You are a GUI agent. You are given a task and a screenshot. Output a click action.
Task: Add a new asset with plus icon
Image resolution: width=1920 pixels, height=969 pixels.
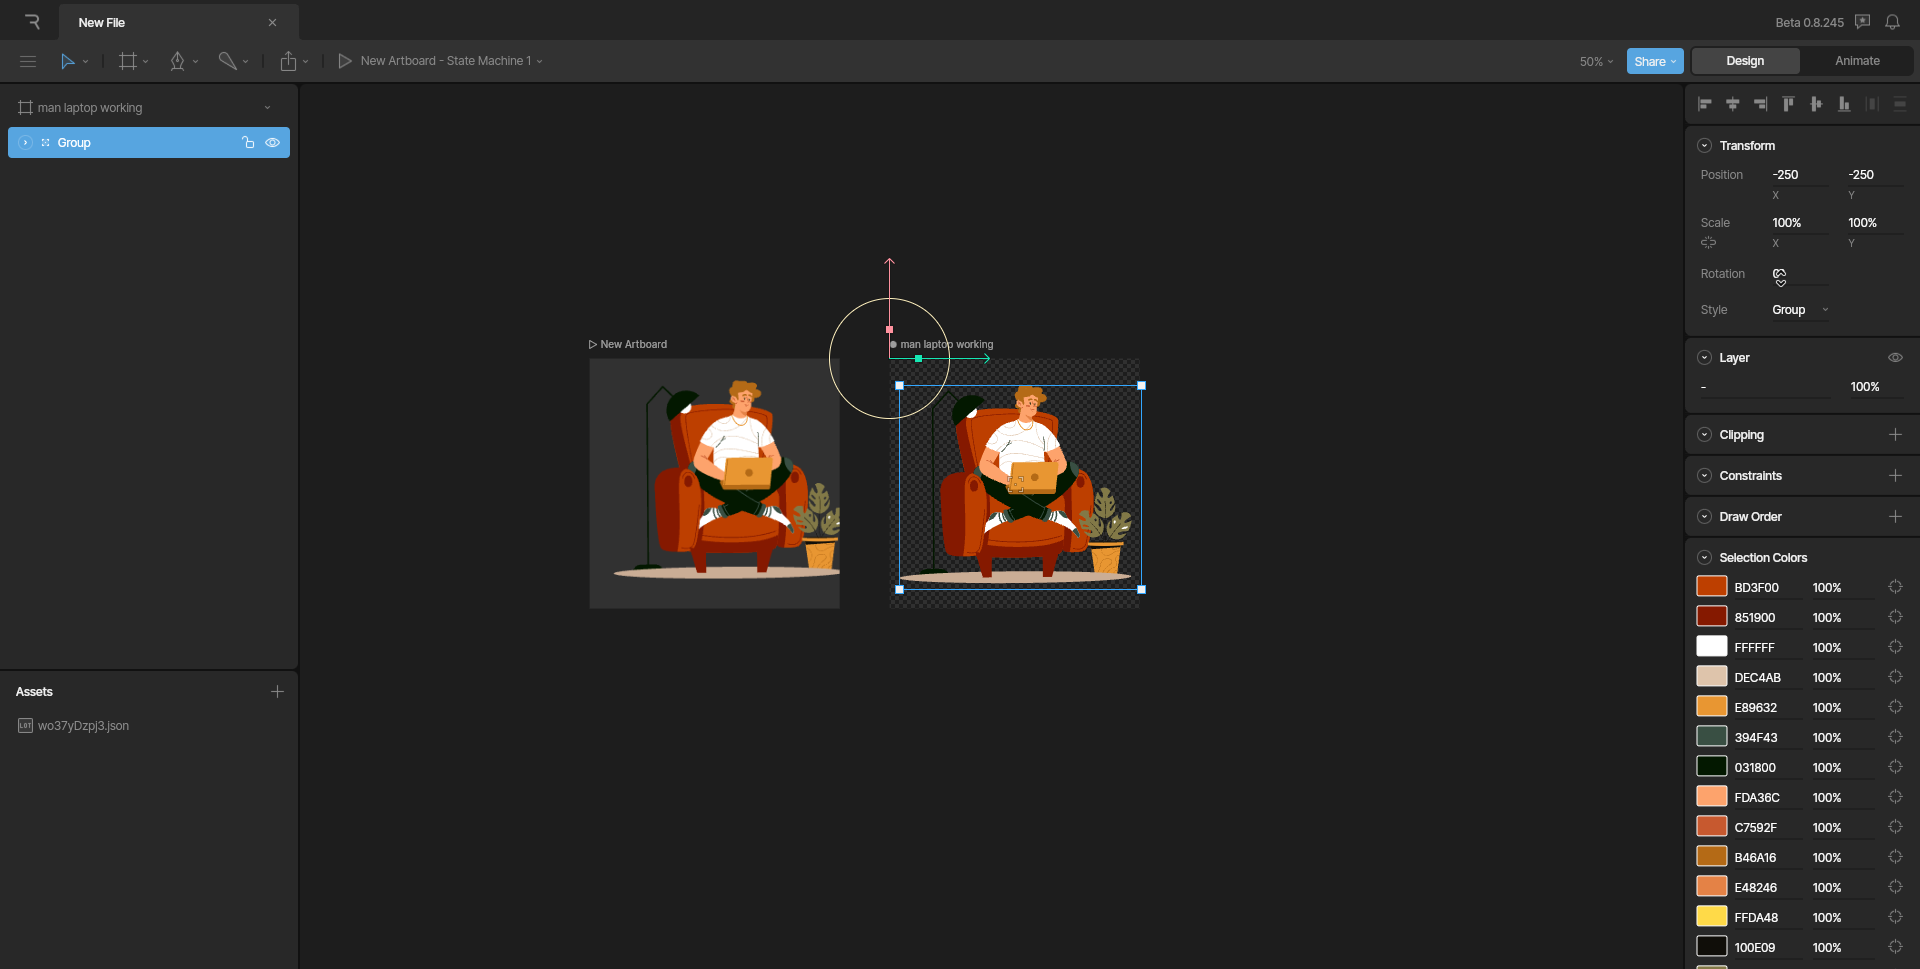coord(277,692)
